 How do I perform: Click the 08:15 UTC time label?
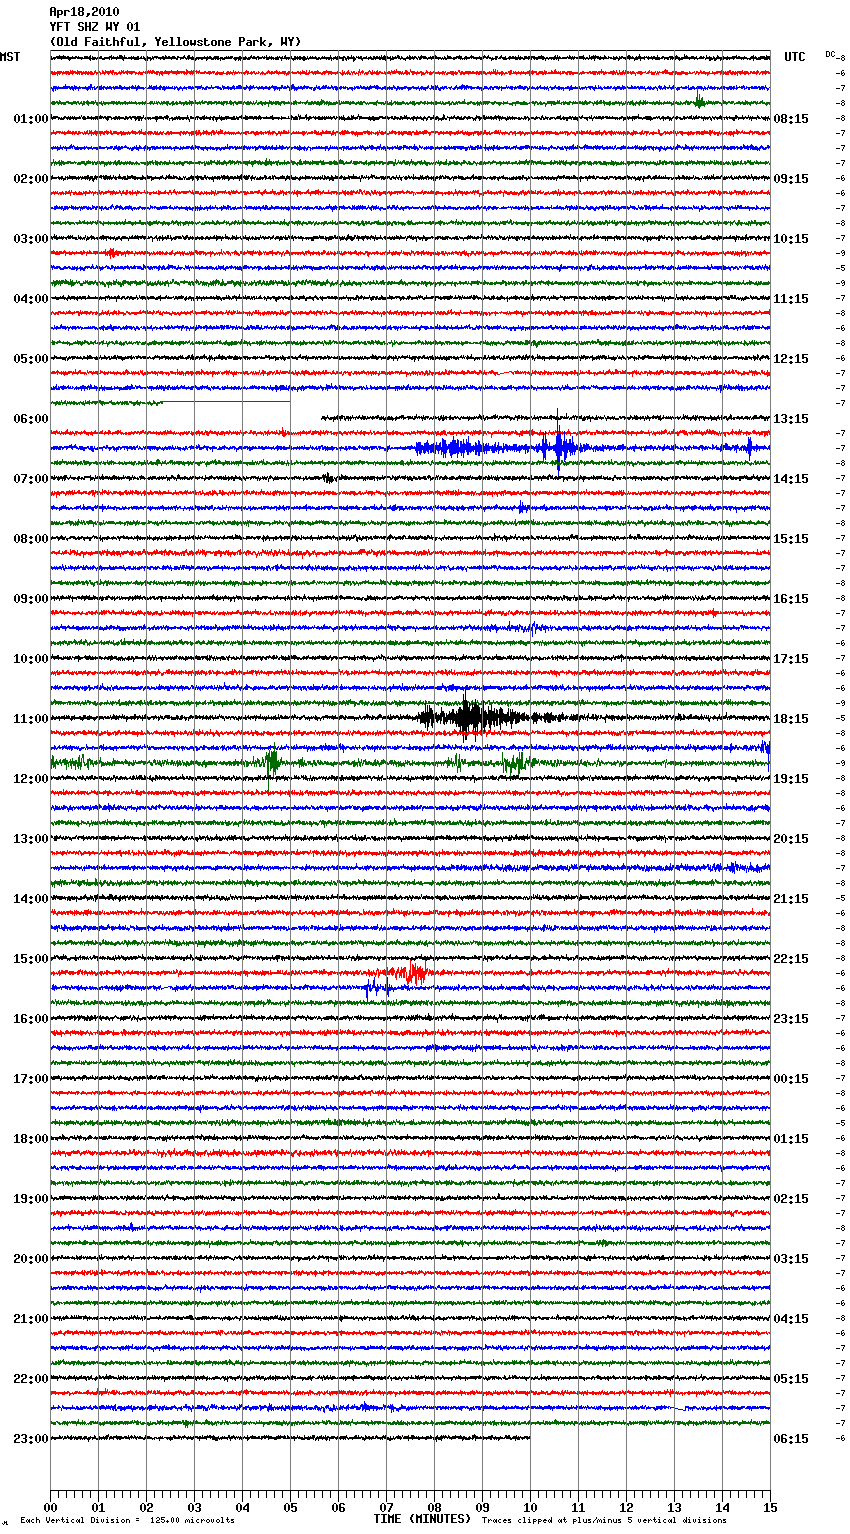[x=791, y=119]
